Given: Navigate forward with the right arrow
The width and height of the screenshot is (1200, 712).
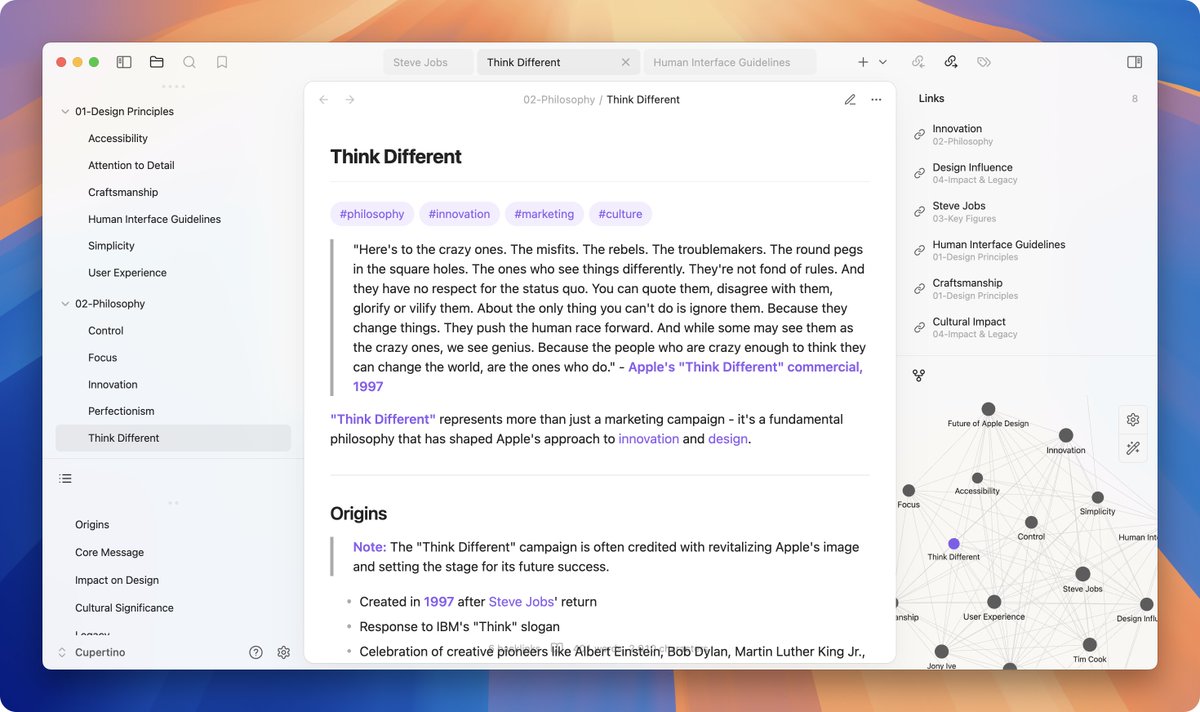Looking at the screenshot, I should pos(350,99).
